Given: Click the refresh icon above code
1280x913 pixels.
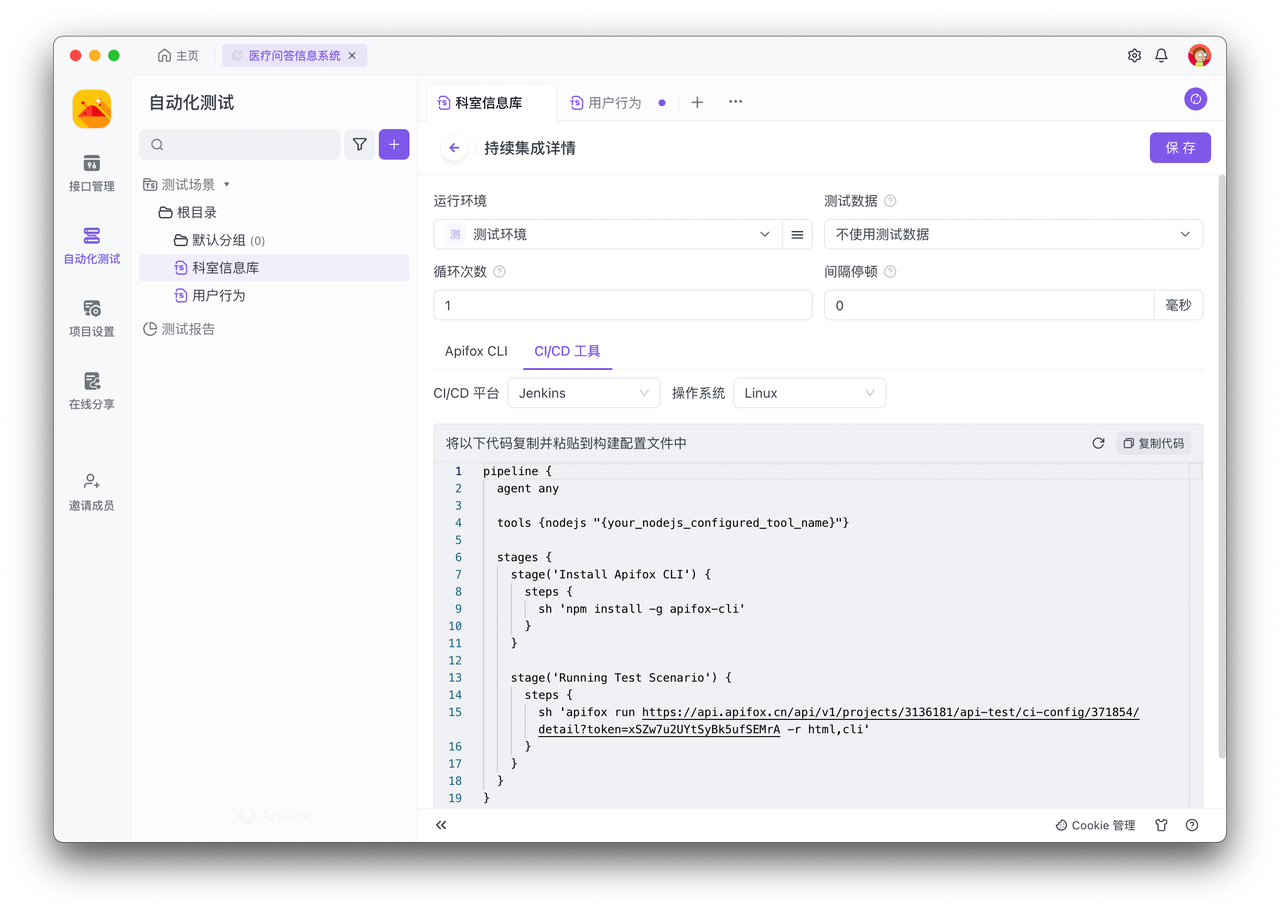Looking at the screenshot, I should pos(1098,443).
